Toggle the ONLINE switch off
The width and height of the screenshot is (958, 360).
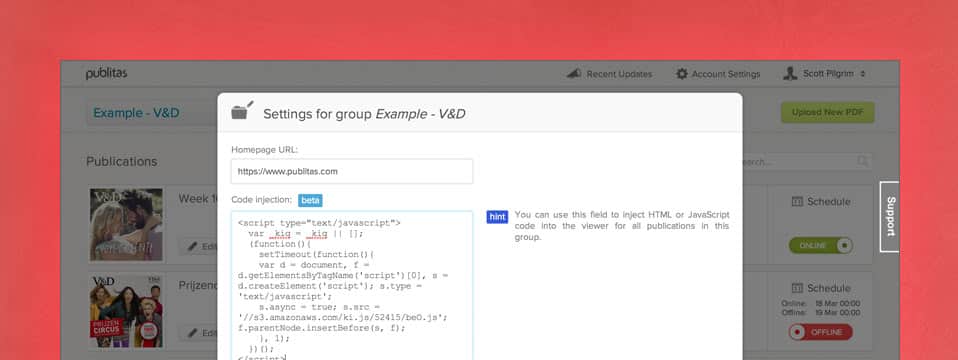[x=821, y=246]
